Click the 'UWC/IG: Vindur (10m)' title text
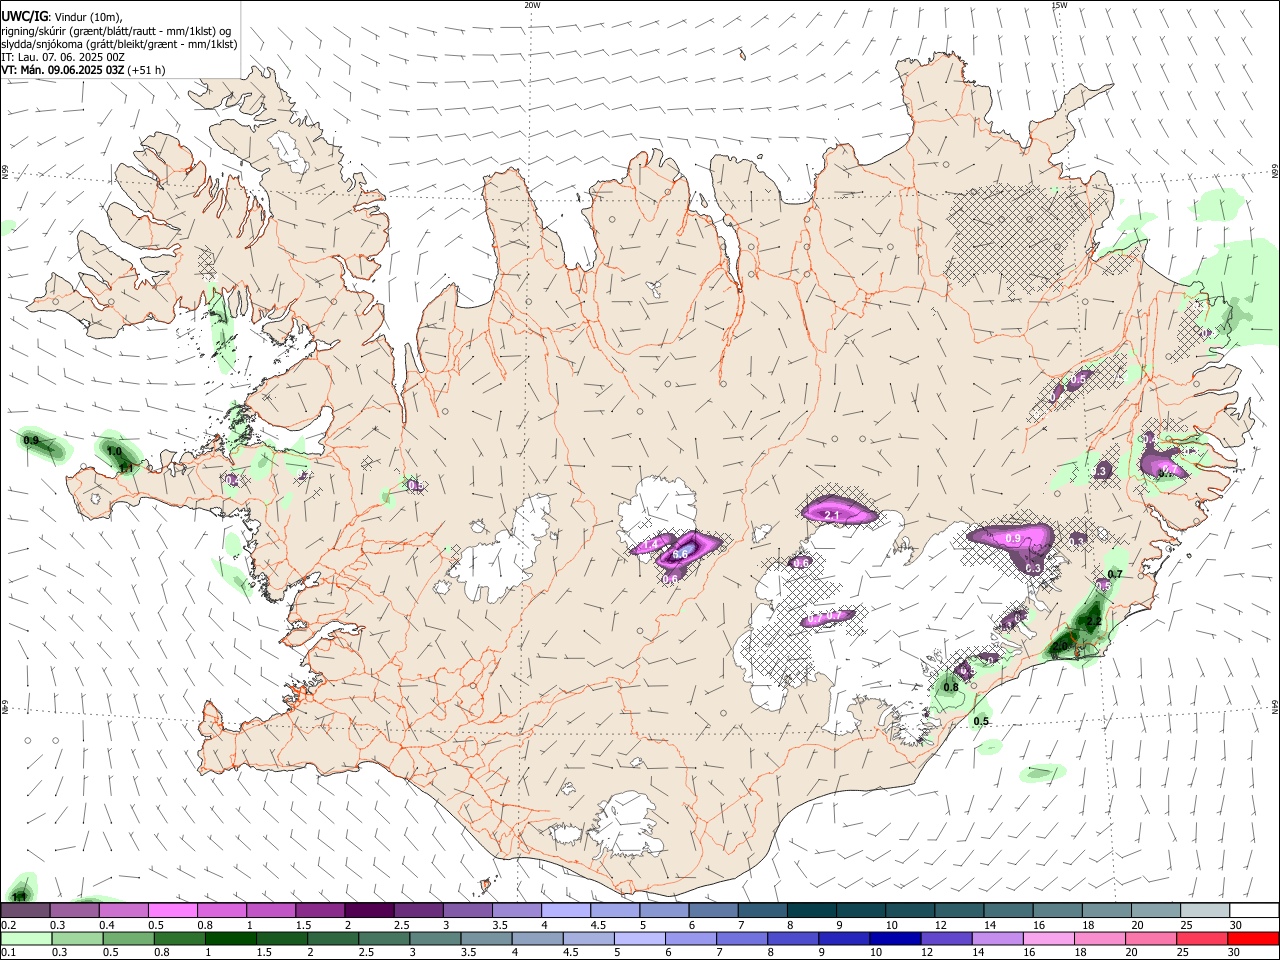The width and height of the screenshot is (1280, 960). coord(62,17)
